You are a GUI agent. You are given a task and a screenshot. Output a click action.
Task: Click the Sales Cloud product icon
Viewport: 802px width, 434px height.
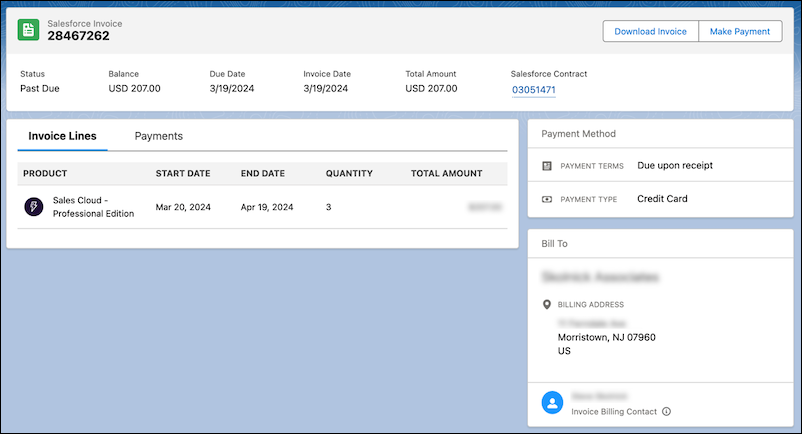pyautogui.click(x=34, y=207)
